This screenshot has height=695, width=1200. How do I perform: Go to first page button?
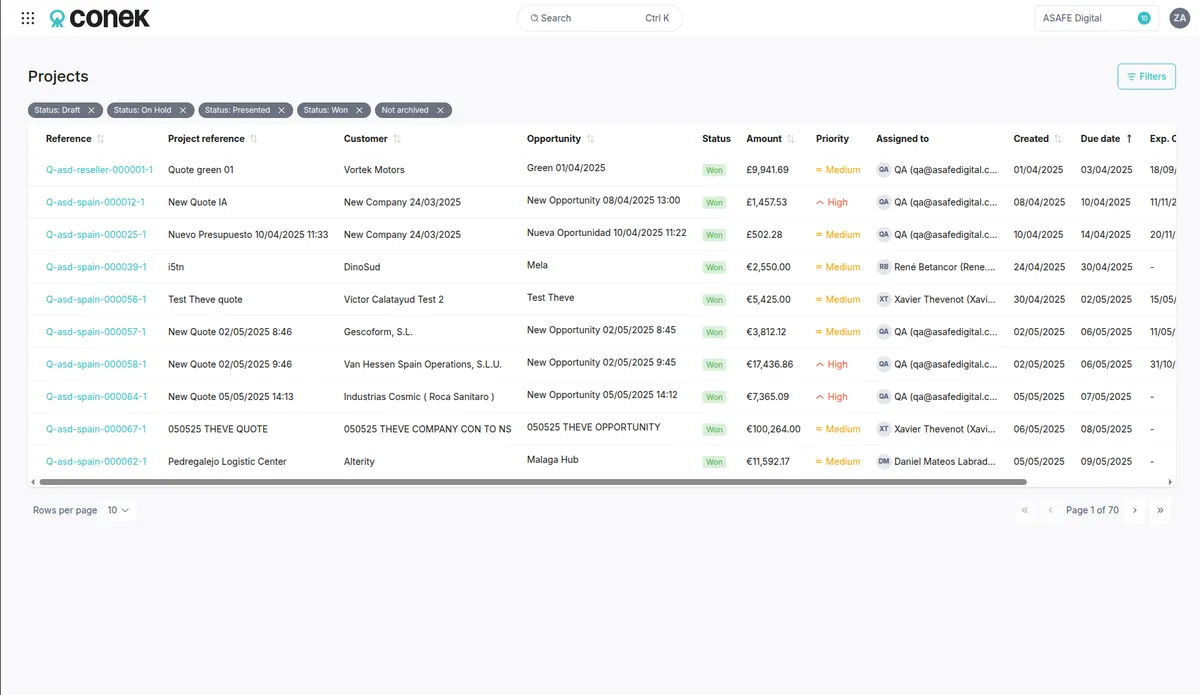point(1025,510)
